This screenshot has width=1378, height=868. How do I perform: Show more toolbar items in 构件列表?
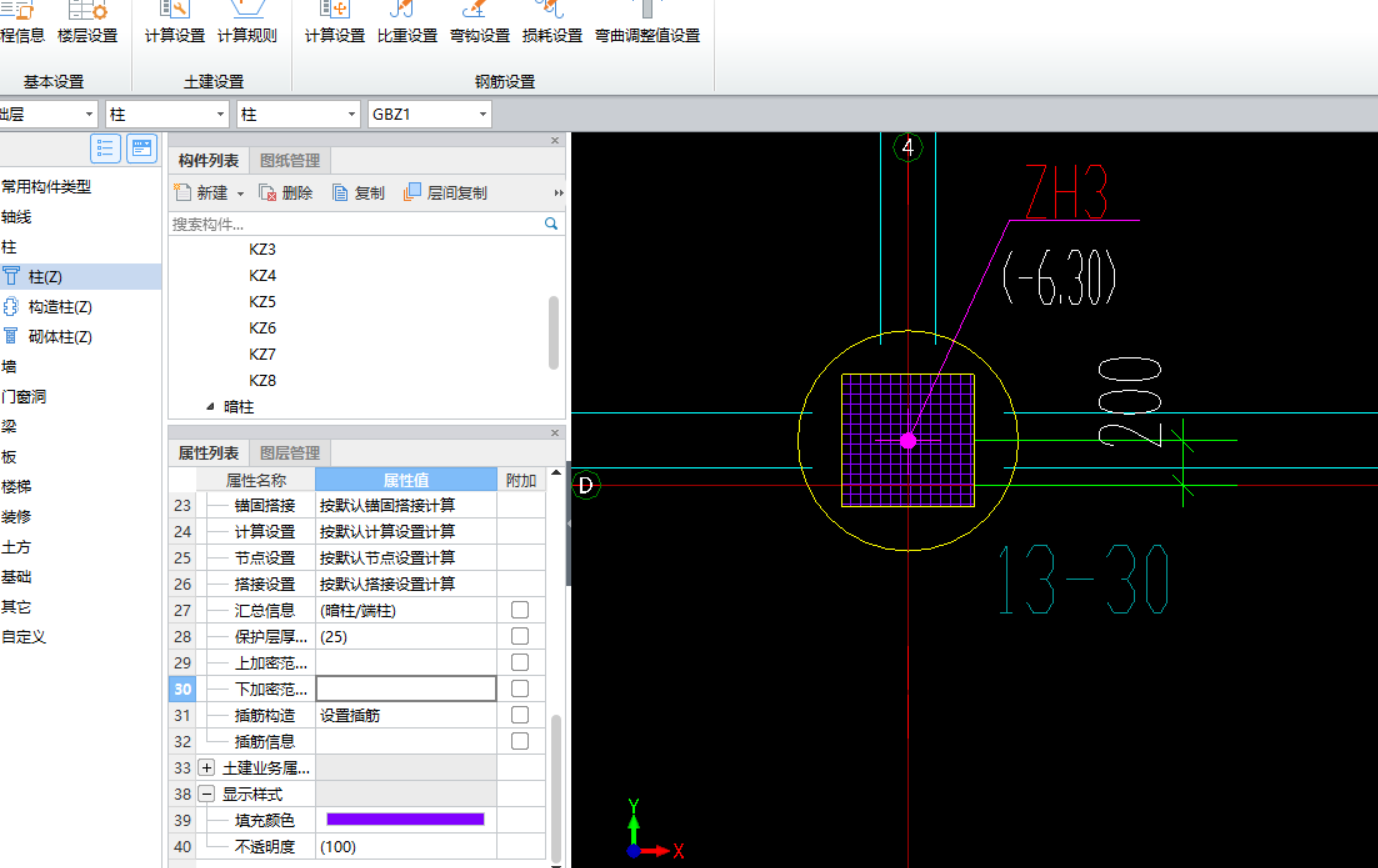[x=559, y=193]
